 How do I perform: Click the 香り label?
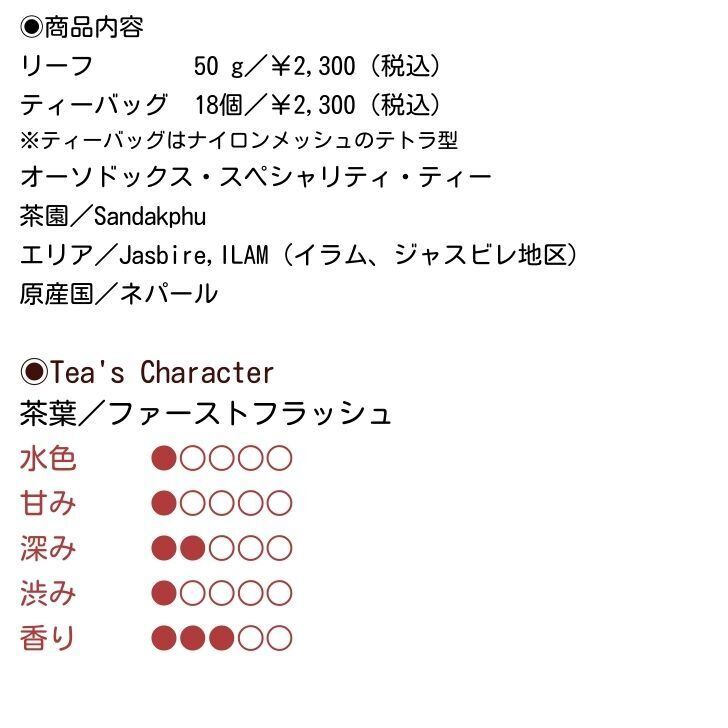click(48, 637)
